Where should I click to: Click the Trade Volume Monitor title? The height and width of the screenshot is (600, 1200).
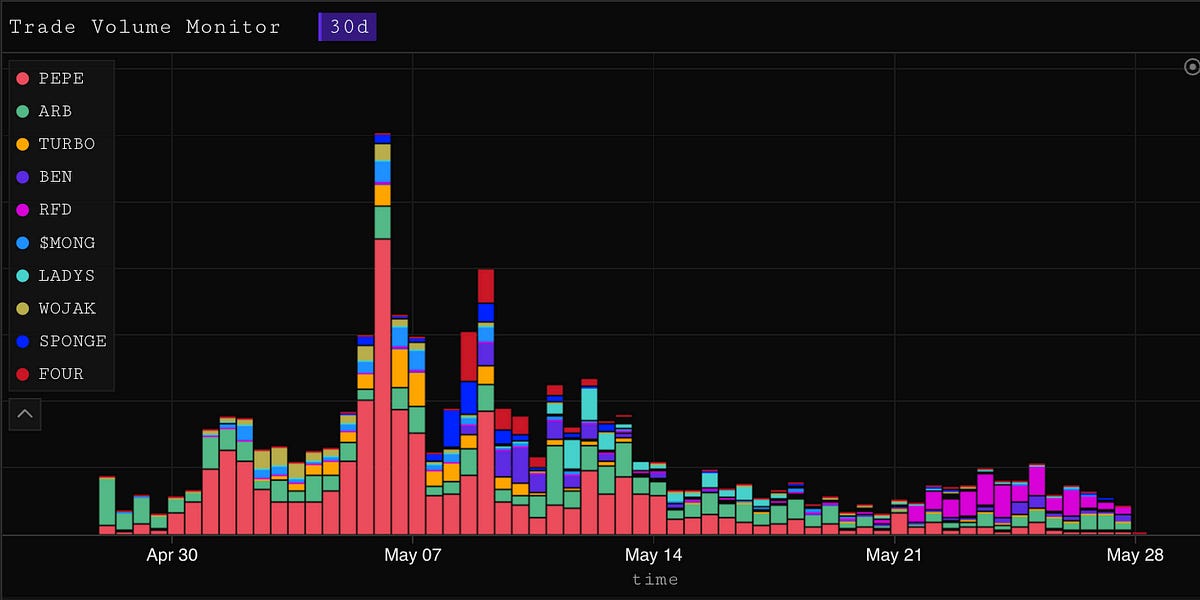click(145, 27)
